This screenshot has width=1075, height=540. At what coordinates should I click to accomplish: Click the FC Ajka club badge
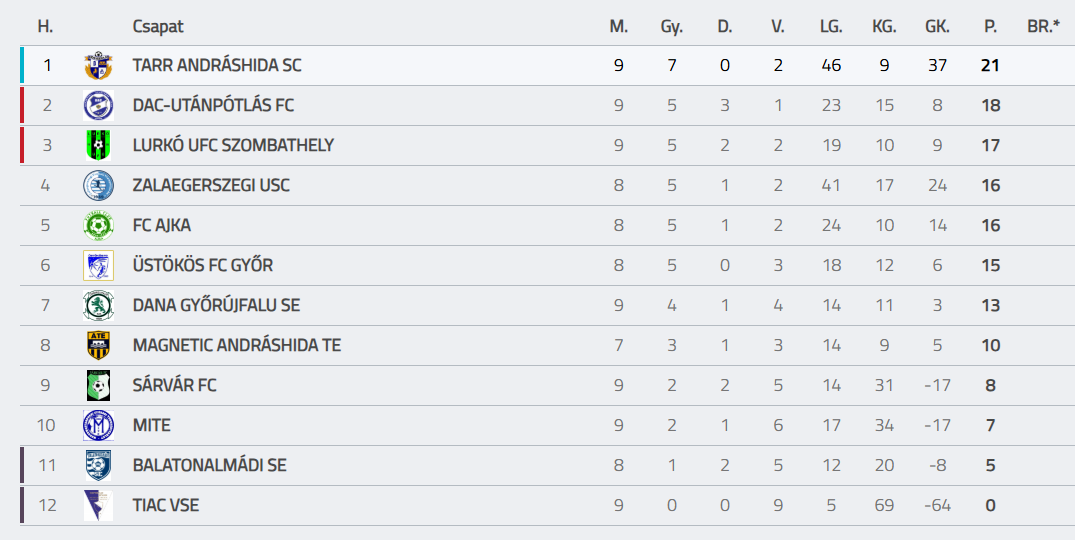[x=98, y=226]
